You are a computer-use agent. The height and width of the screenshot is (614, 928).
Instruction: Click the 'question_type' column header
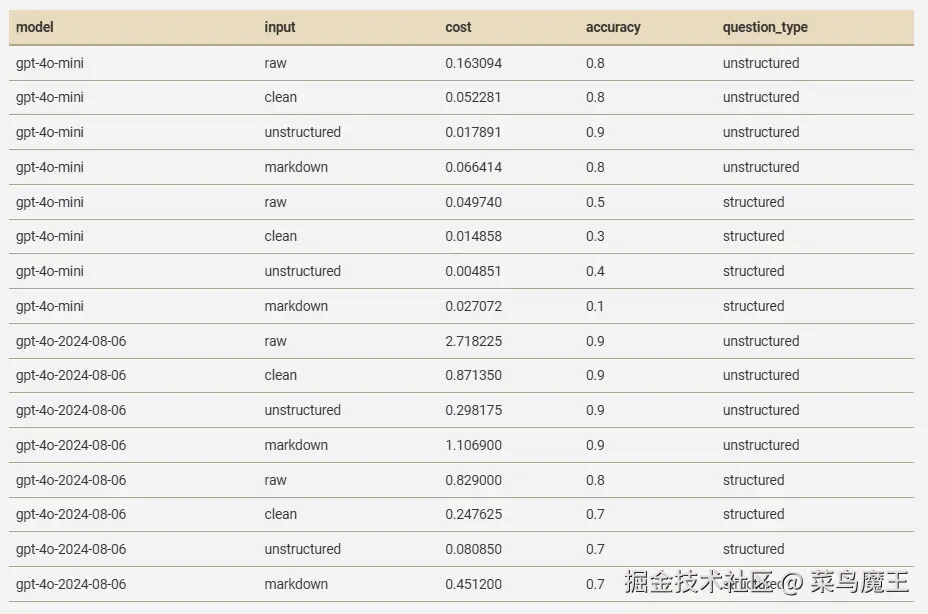[x=765, y=27]
